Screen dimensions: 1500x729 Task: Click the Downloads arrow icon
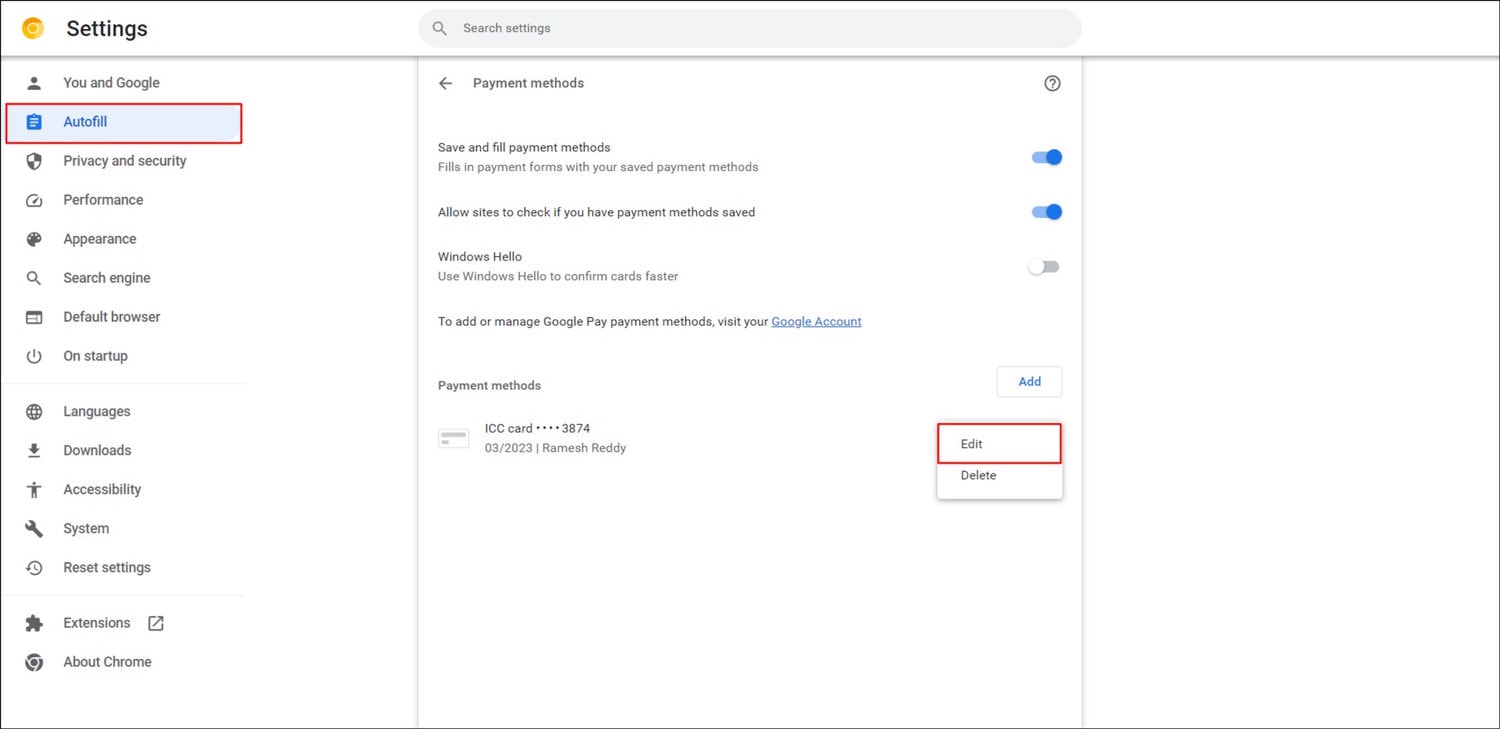coord(34,450)
